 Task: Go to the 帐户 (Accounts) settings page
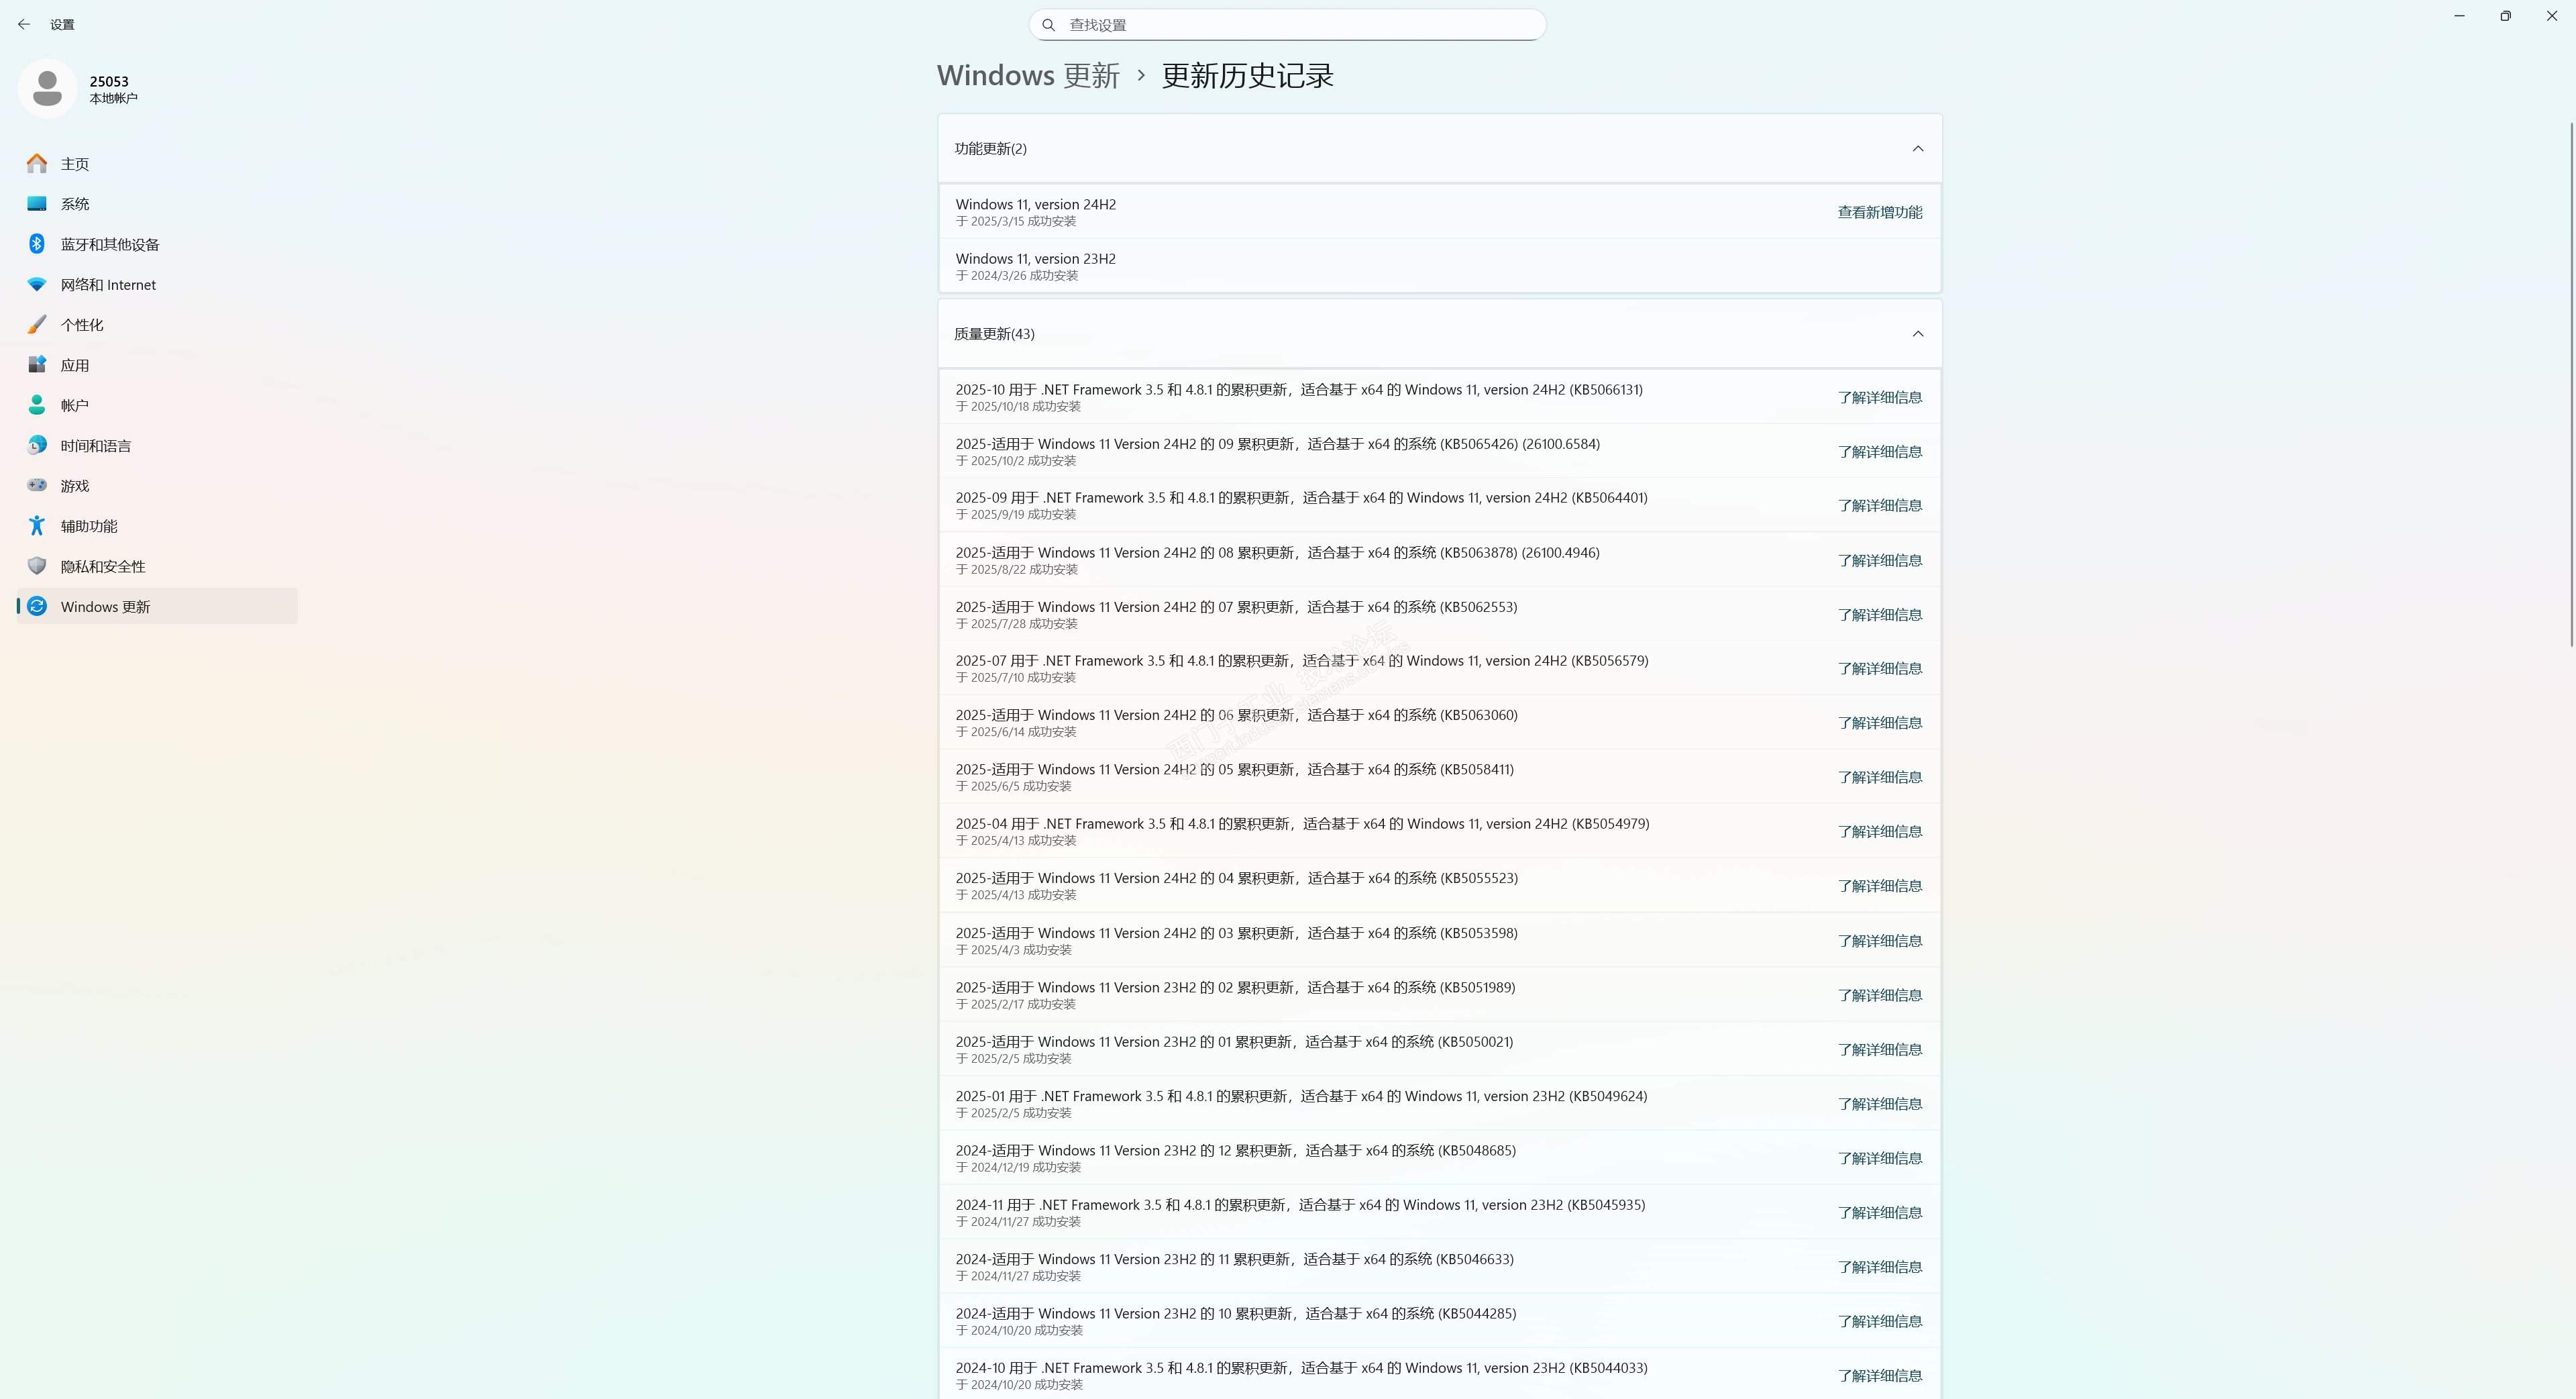(75, 405)
